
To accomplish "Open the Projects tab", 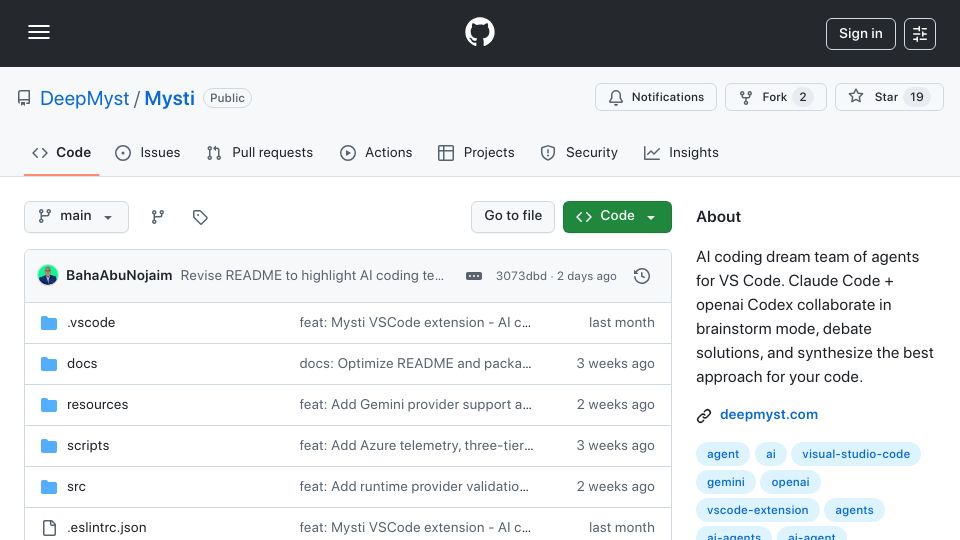I will pyautogui.click(x=476, y=152).
